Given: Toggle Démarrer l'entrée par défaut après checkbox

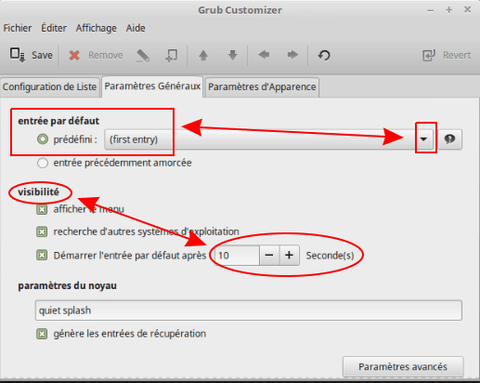Looking at the screenshot, I should pos(42,256).
